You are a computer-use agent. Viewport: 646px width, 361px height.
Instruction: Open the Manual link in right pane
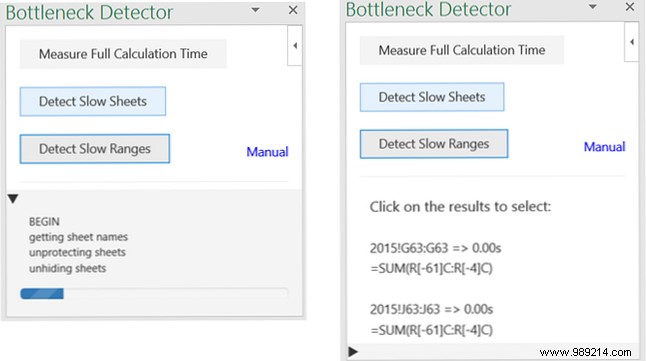pos(604,147)
